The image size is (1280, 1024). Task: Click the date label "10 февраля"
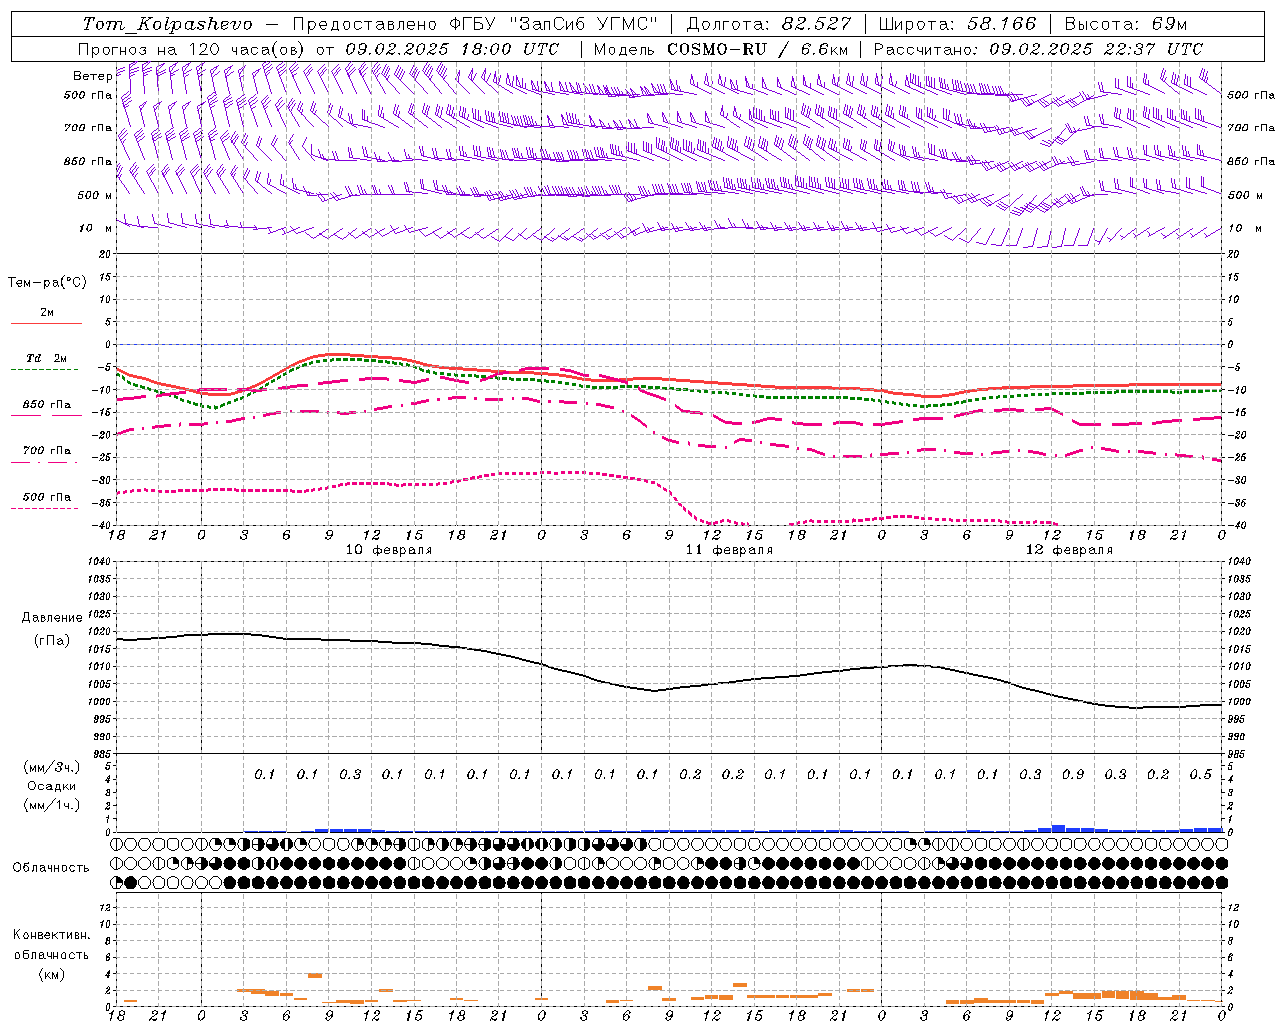click(x=389, y=550)
